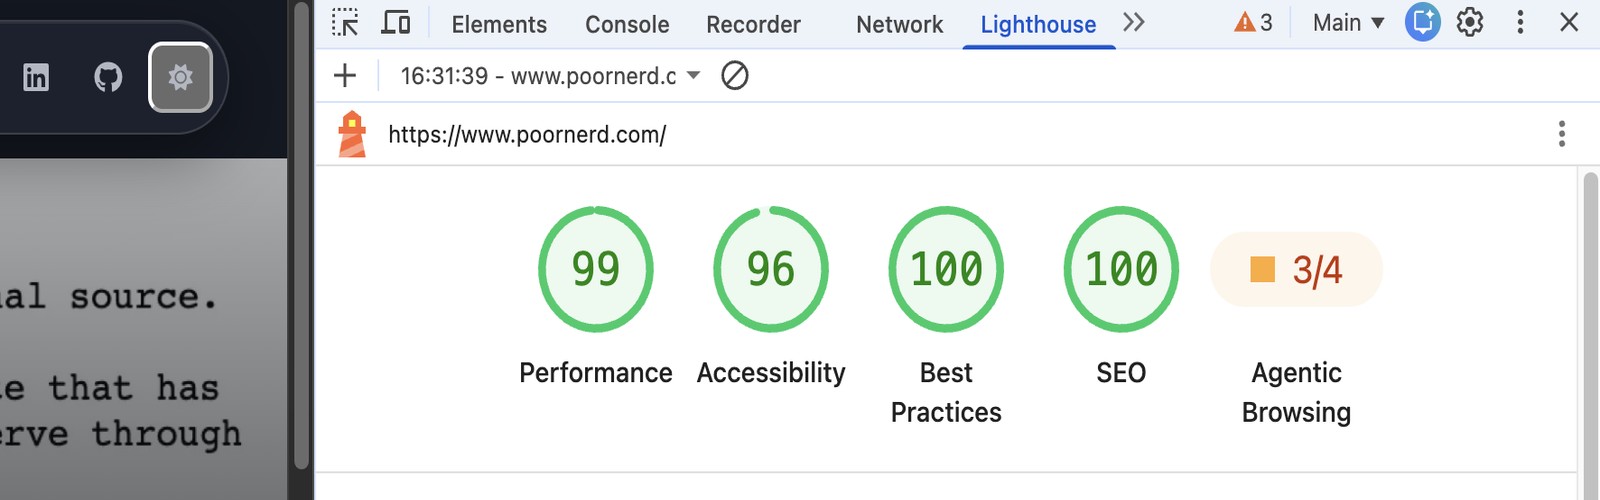Click the SEO label

pyautogui.click(x=1121, y=373)
